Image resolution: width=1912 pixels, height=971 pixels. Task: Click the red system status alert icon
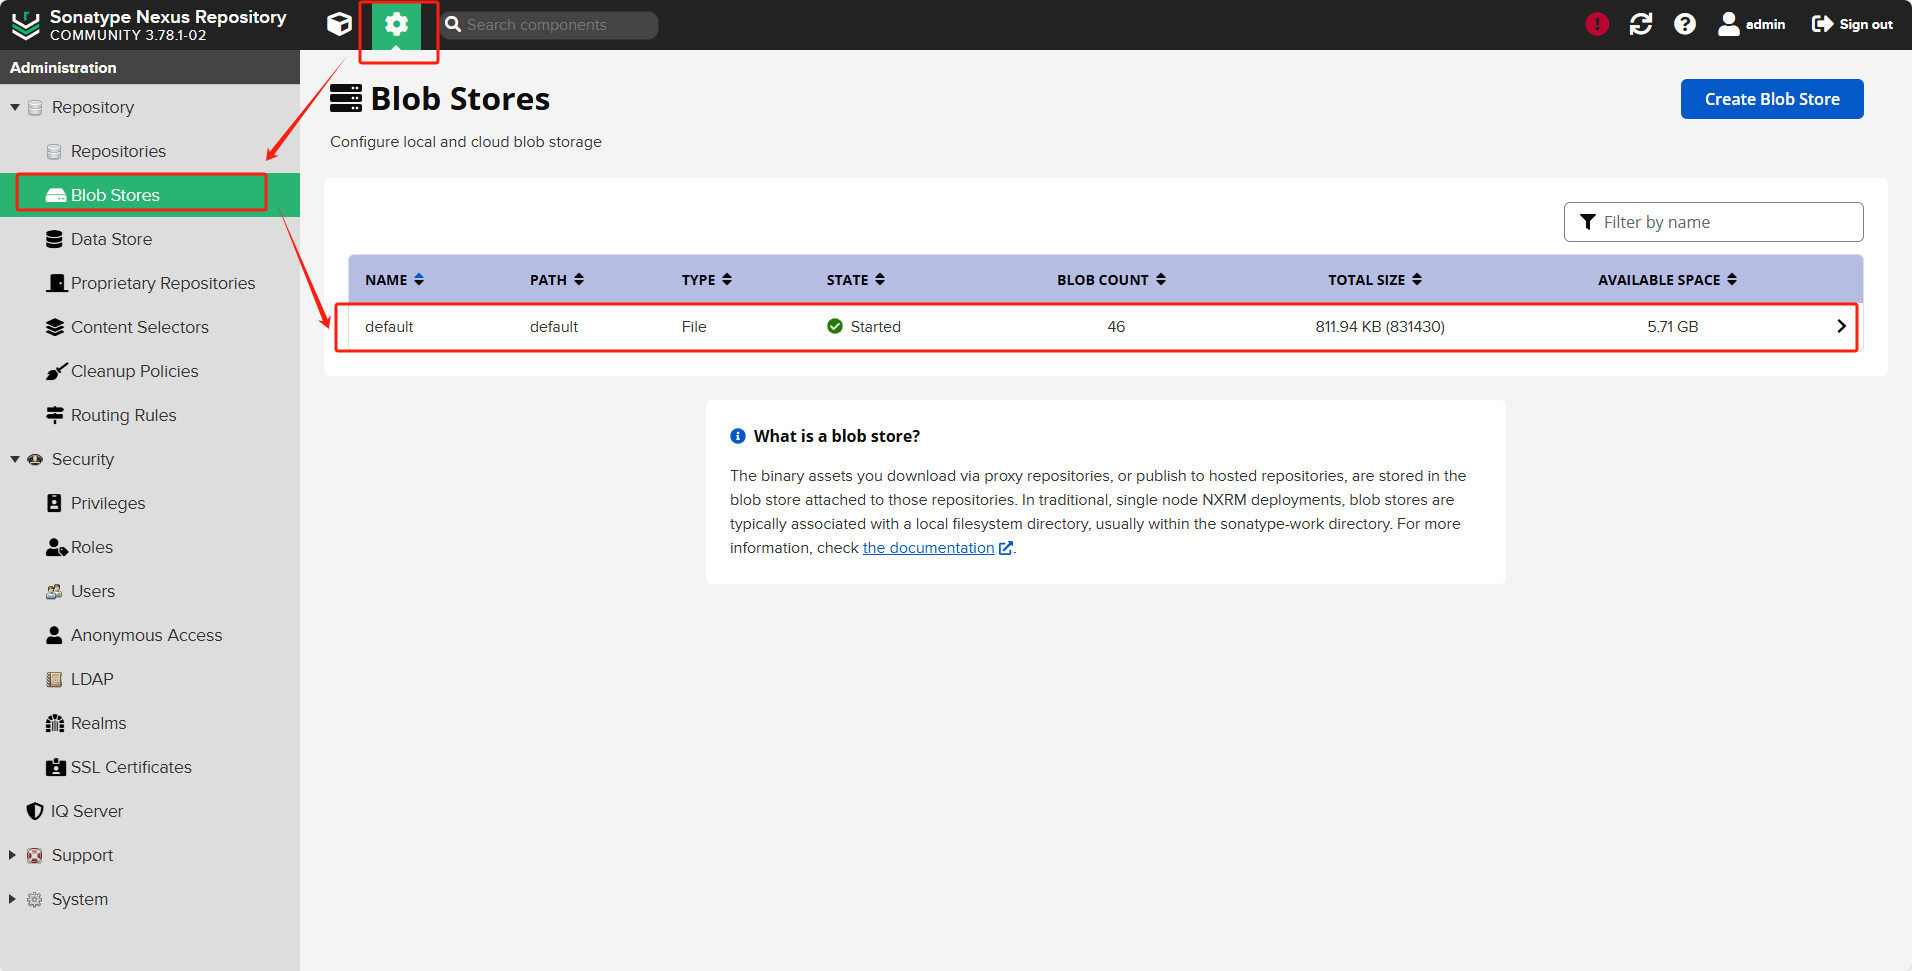[1597, 24]
